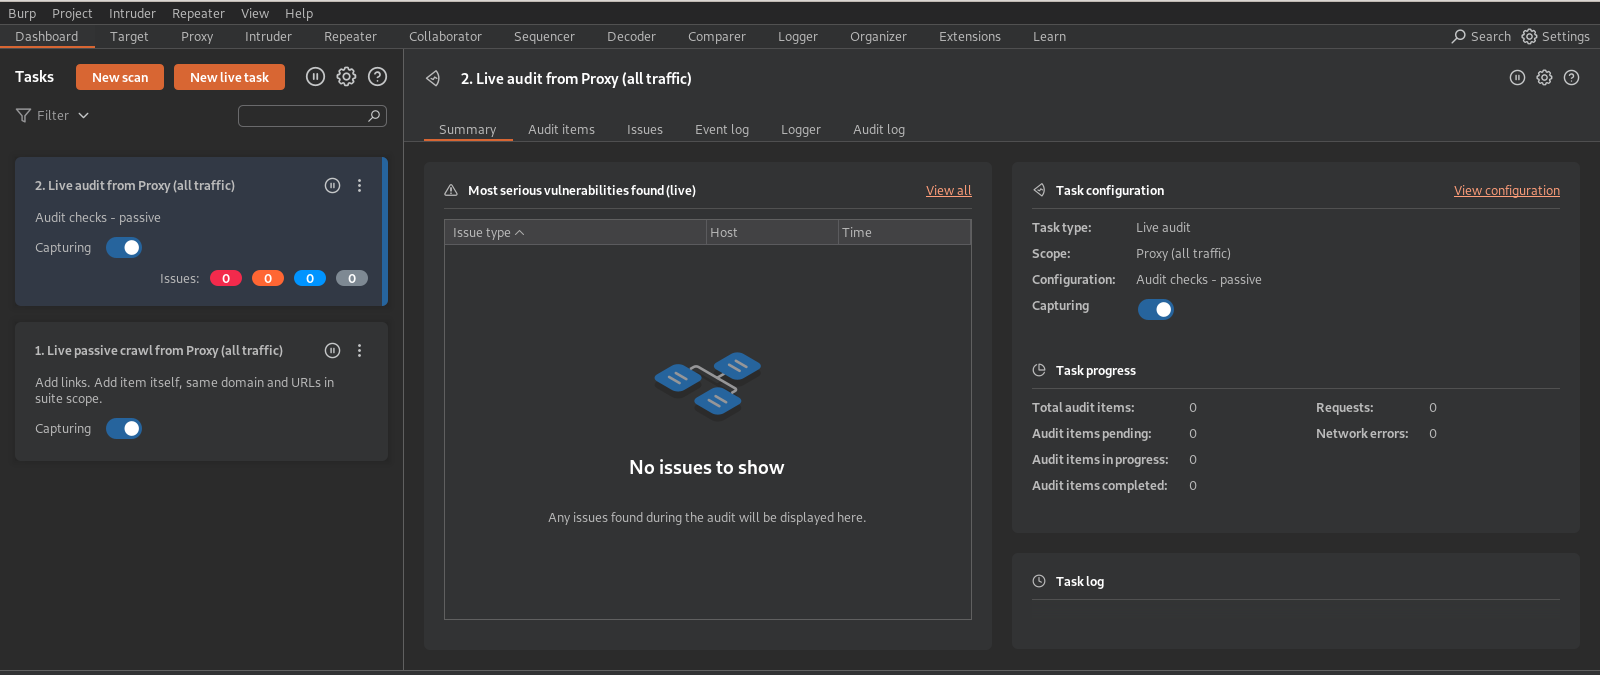This screenshot has width=1600, height=675.
Task: Click the back arrow beside task title
Action: 433,78
